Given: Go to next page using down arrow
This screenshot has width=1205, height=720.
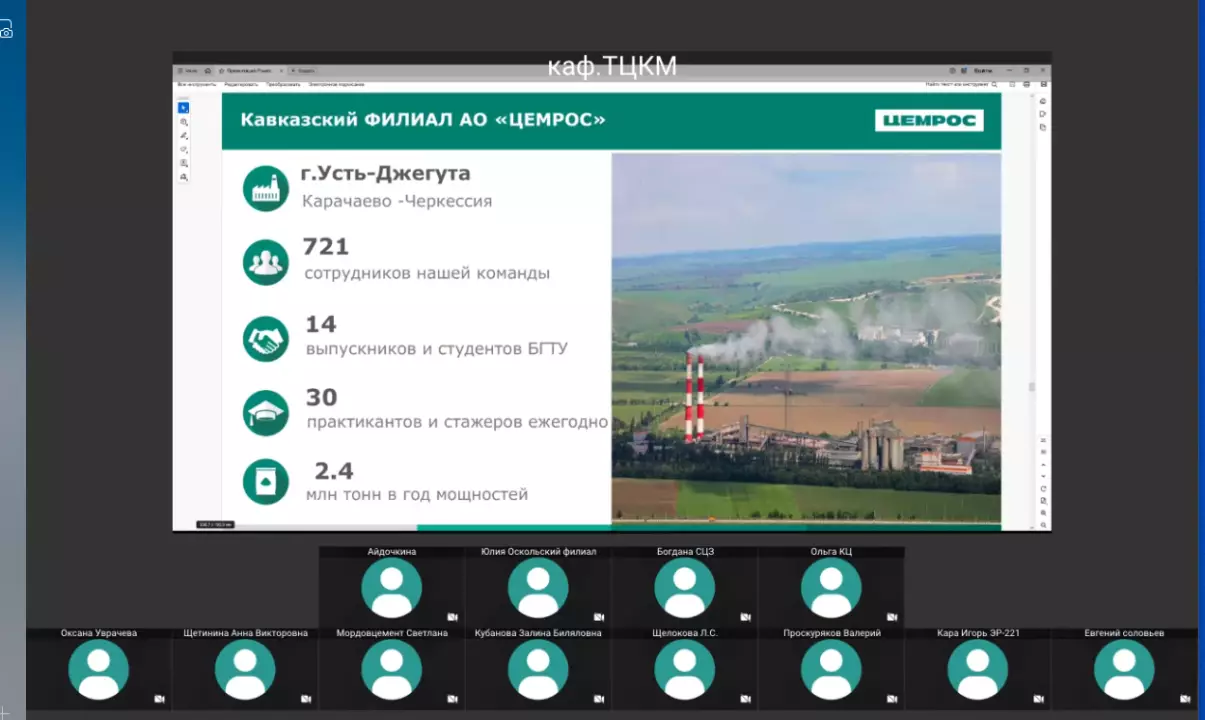Looking at the screenshot, I should click(1043, 476).
